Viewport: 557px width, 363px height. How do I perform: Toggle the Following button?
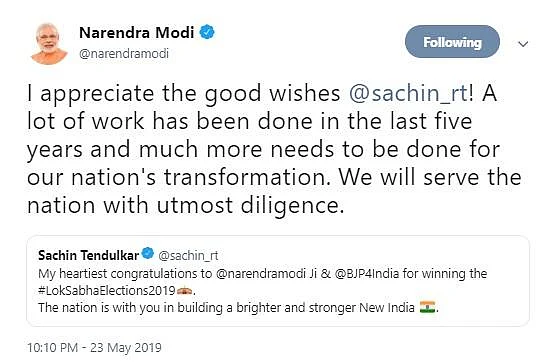452,42
